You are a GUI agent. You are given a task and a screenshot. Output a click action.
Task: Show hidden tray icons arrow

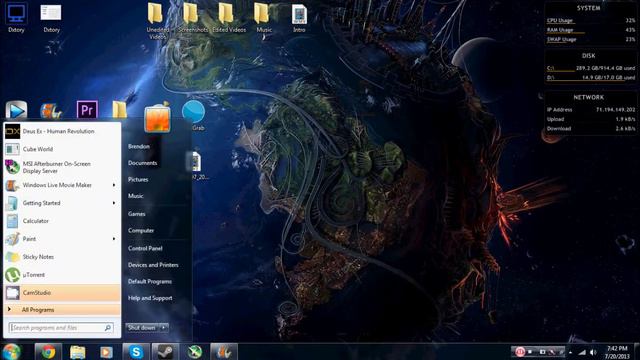click(571, 352)
